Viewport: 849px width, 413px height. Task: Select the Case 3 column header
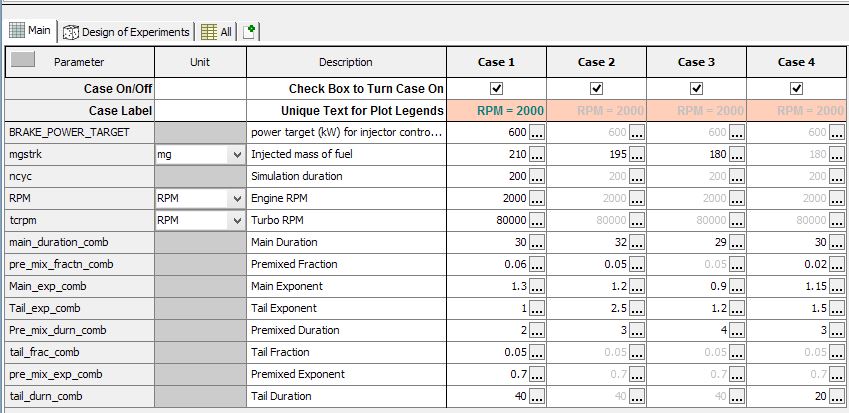(696, 62)
